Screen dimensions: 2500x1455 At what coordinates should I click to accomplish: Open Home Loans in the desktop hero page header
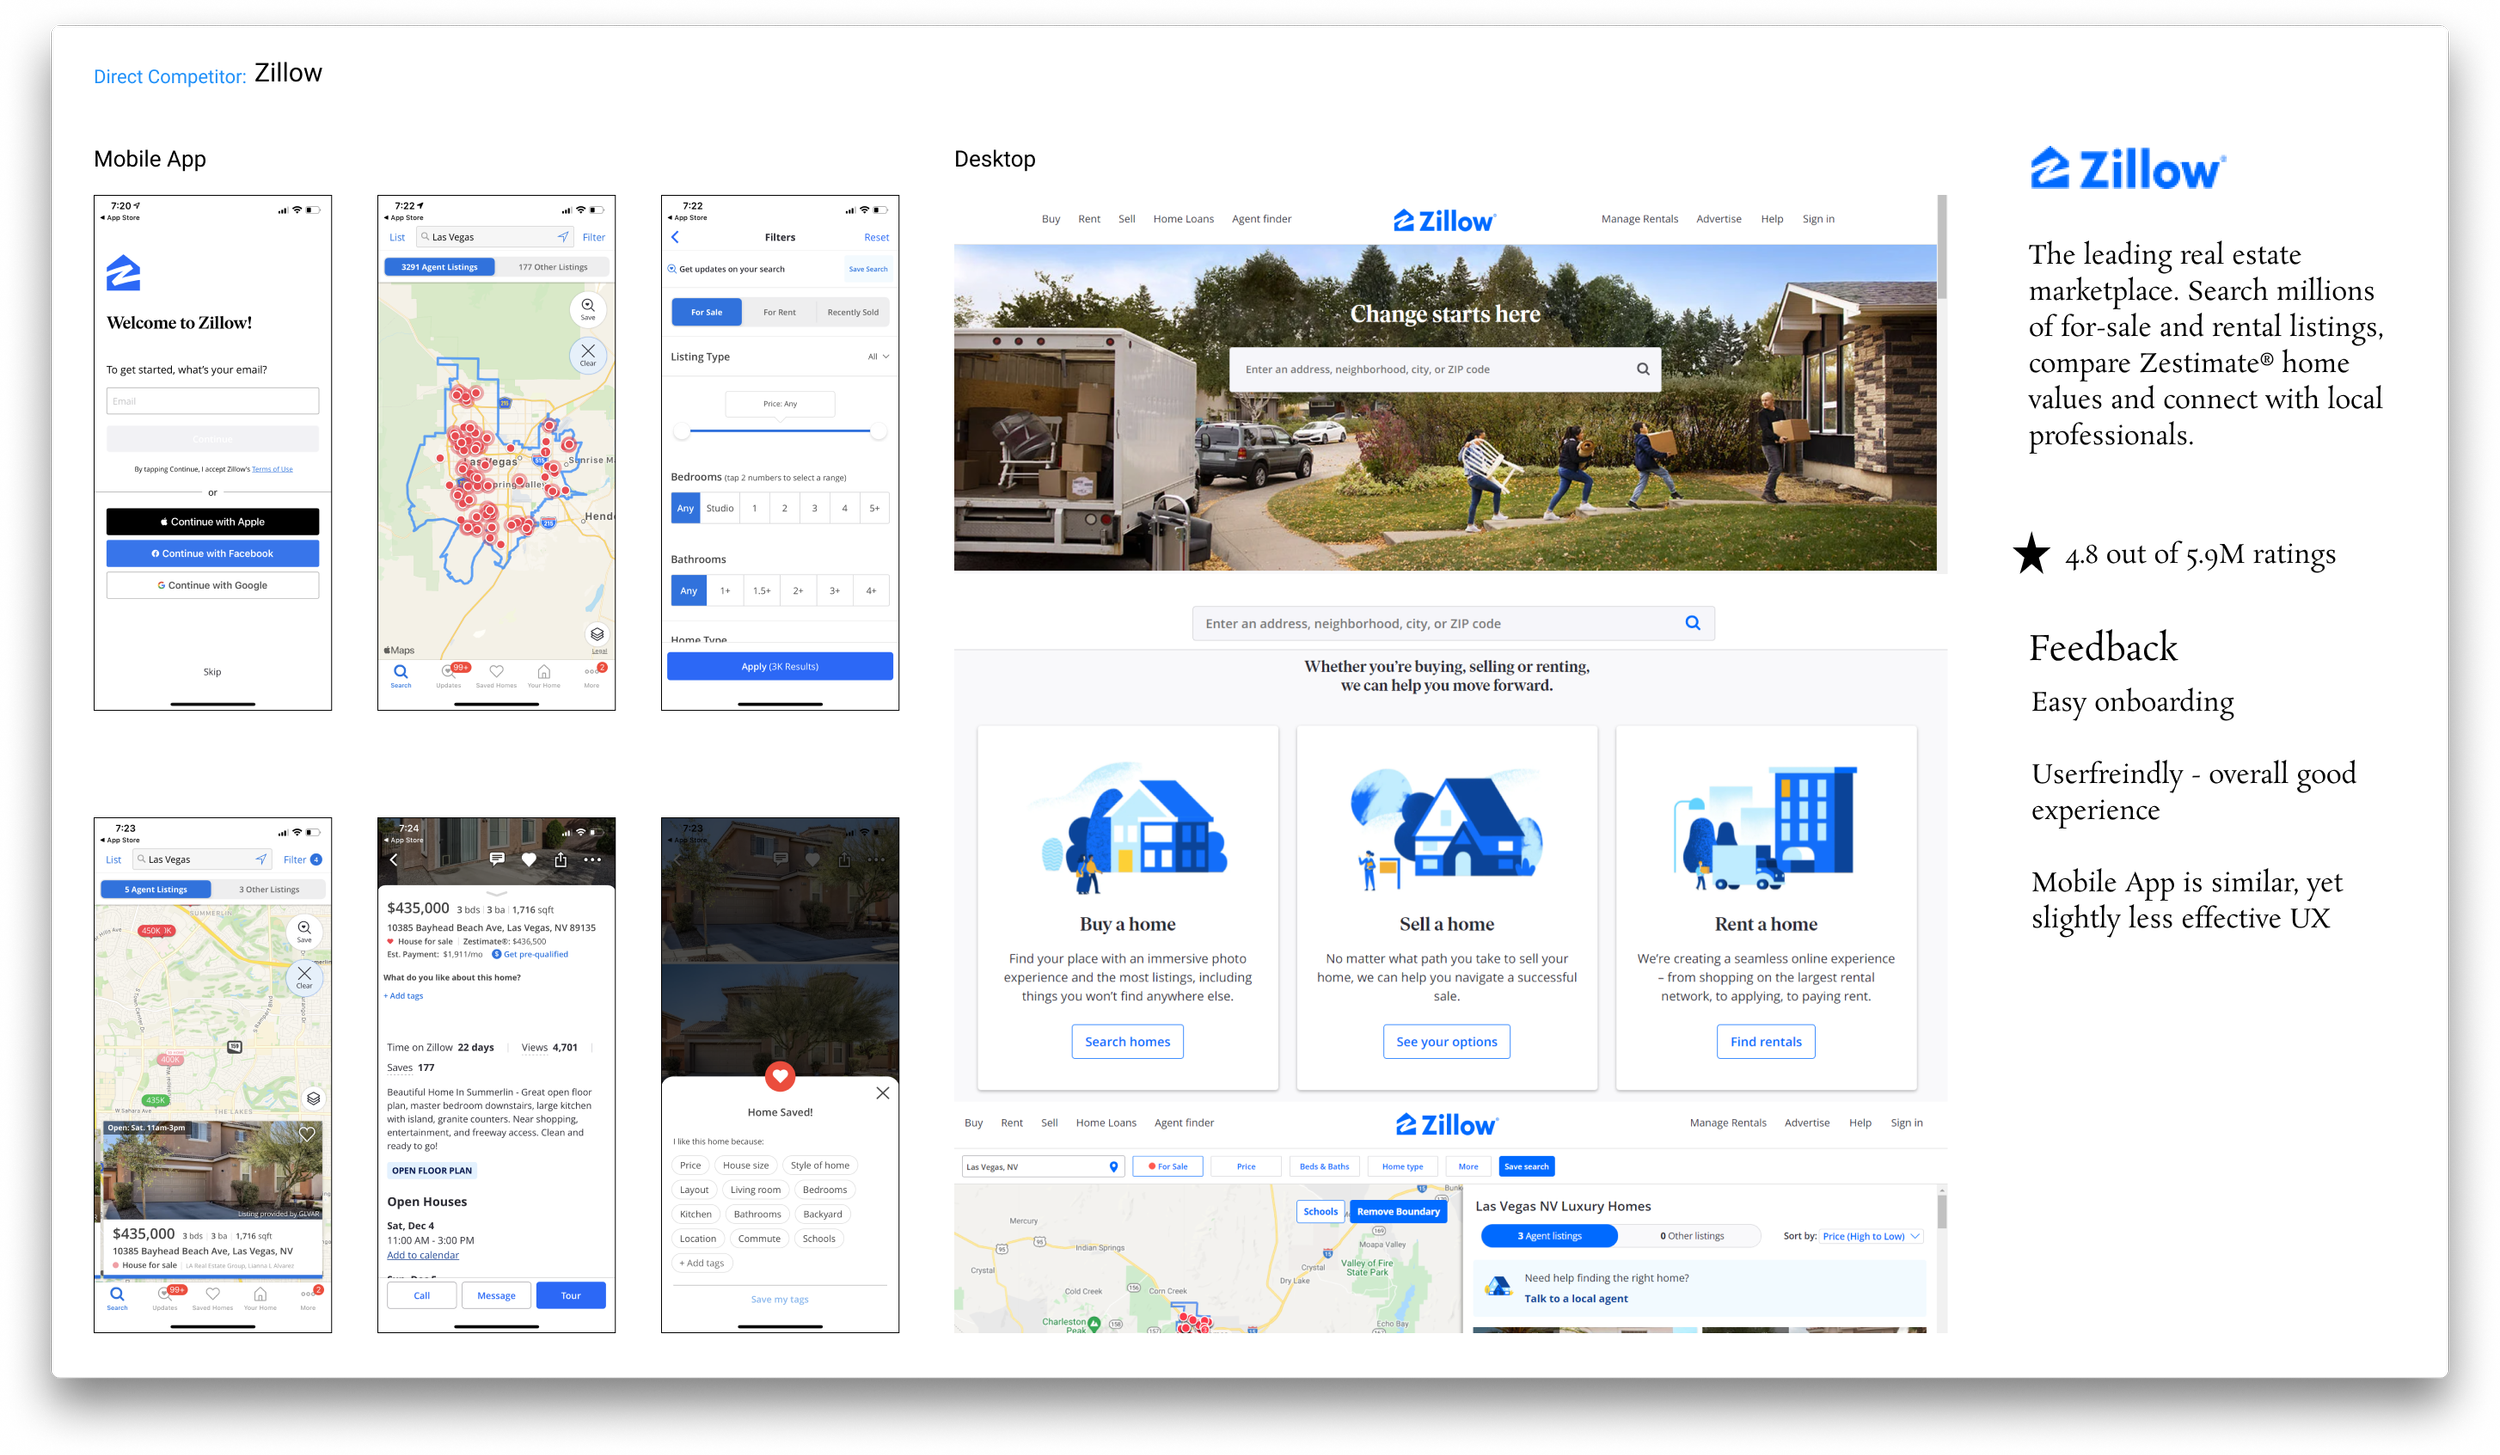tap(1183, 219)
